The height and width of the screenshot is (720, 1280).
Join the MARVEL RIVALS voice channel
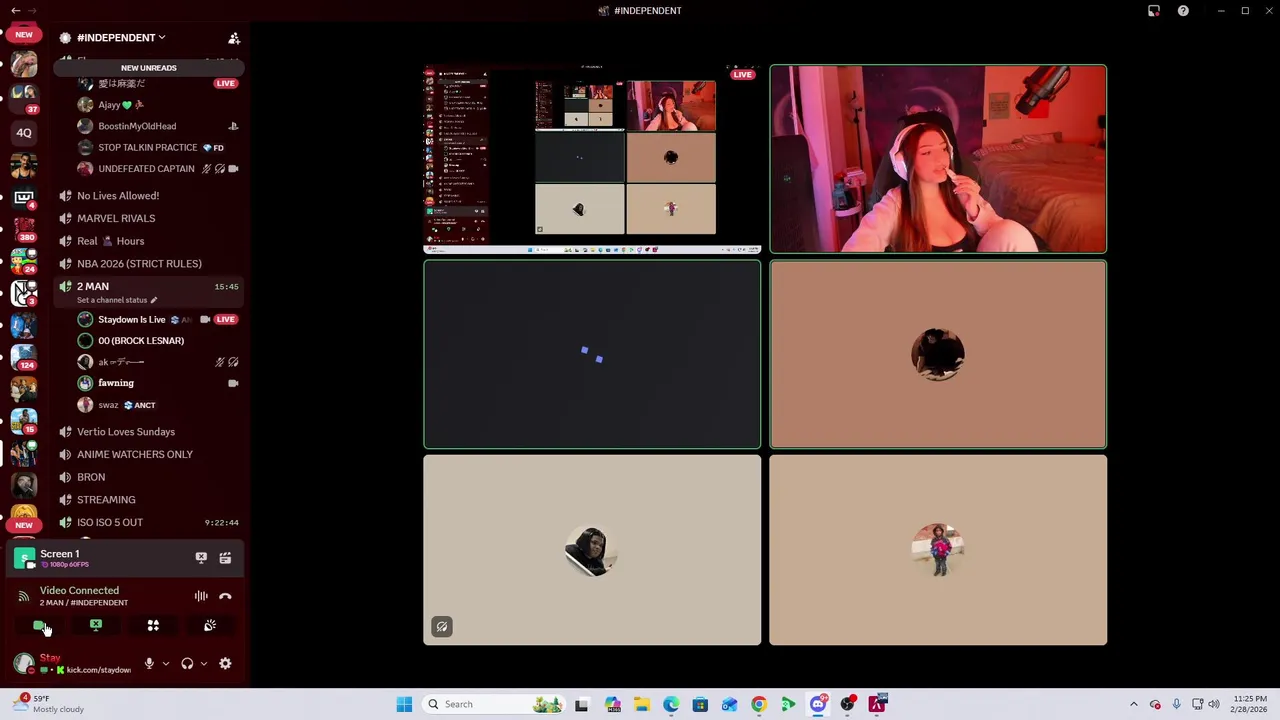click(x=116, y=218)
